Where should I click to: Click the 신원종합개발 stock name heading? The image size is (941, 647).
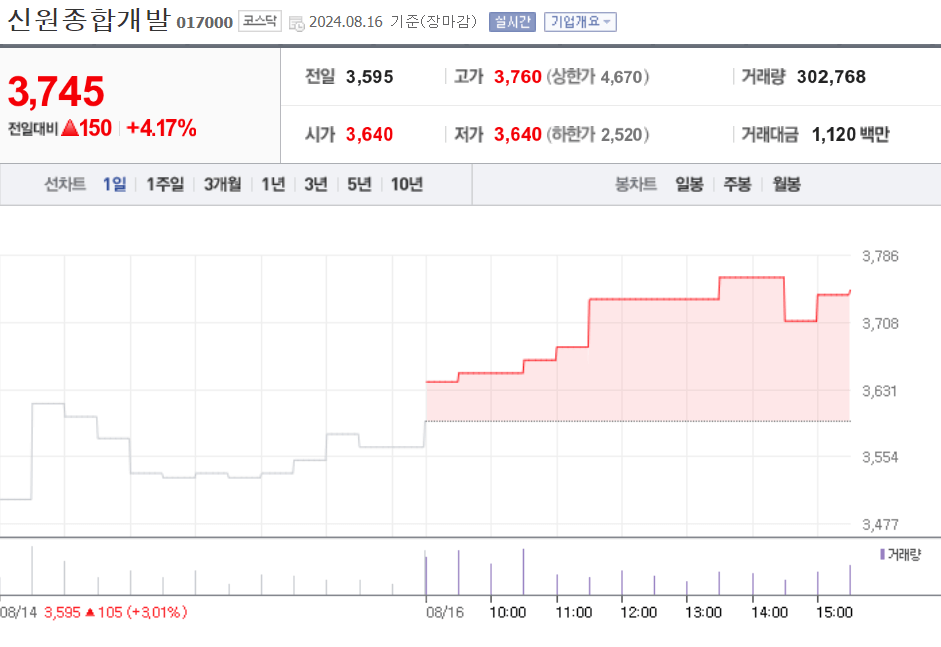(85, 17)
